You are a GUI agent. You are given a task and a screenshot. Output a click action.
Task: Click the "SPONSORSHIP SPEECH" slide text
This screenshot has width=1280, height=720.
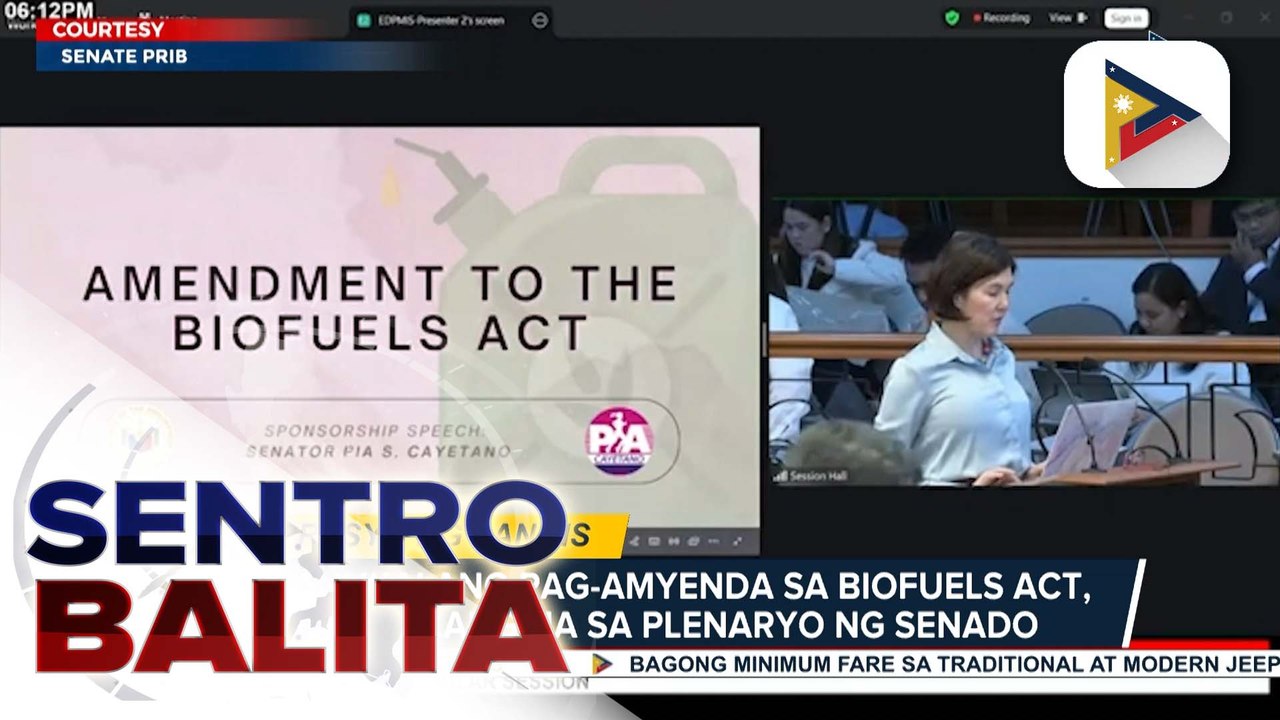coord(376,432)
